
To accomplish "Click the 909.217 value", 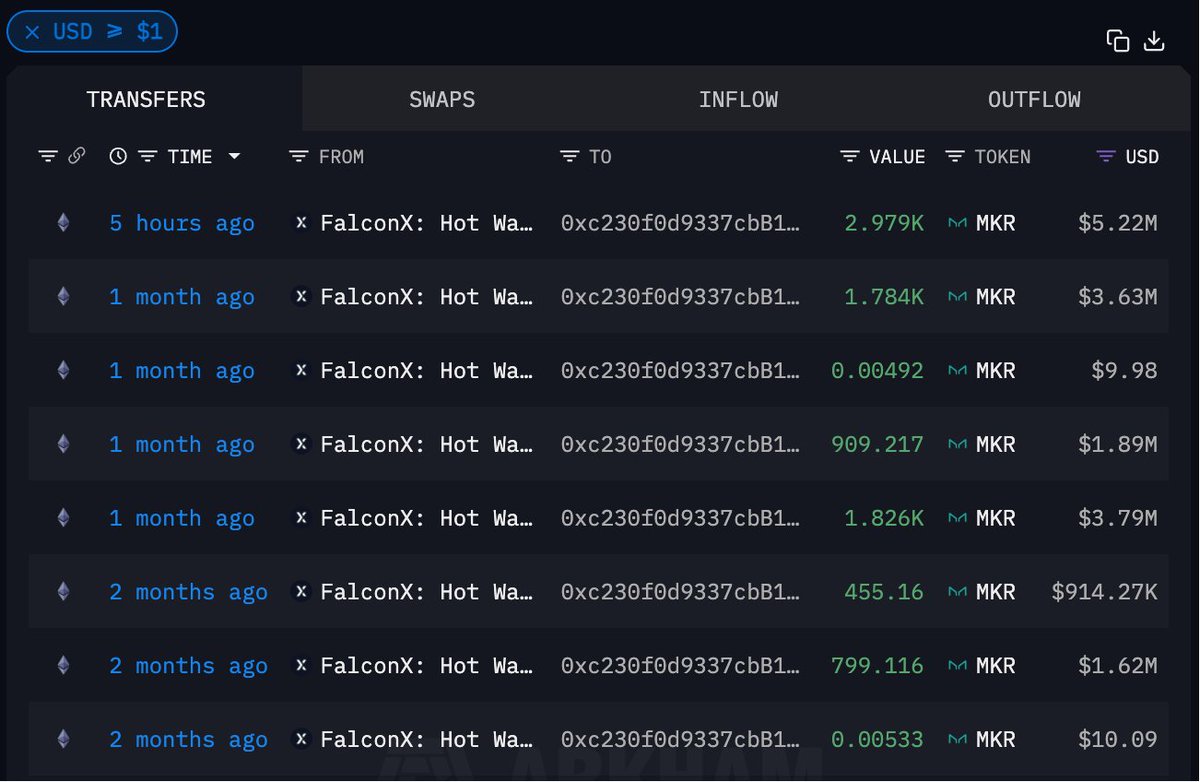I will 877,444.
